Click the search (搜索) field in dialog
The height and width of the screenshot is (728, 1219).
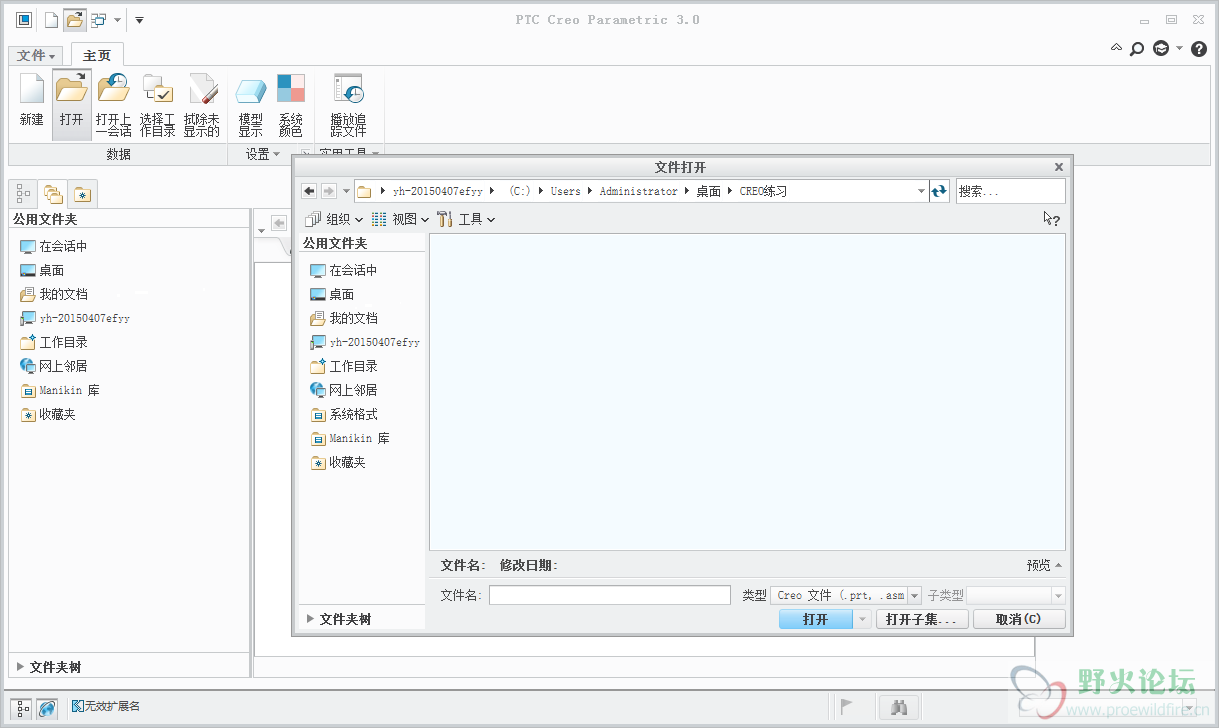pyautogui.click(x=1011, y=191)
